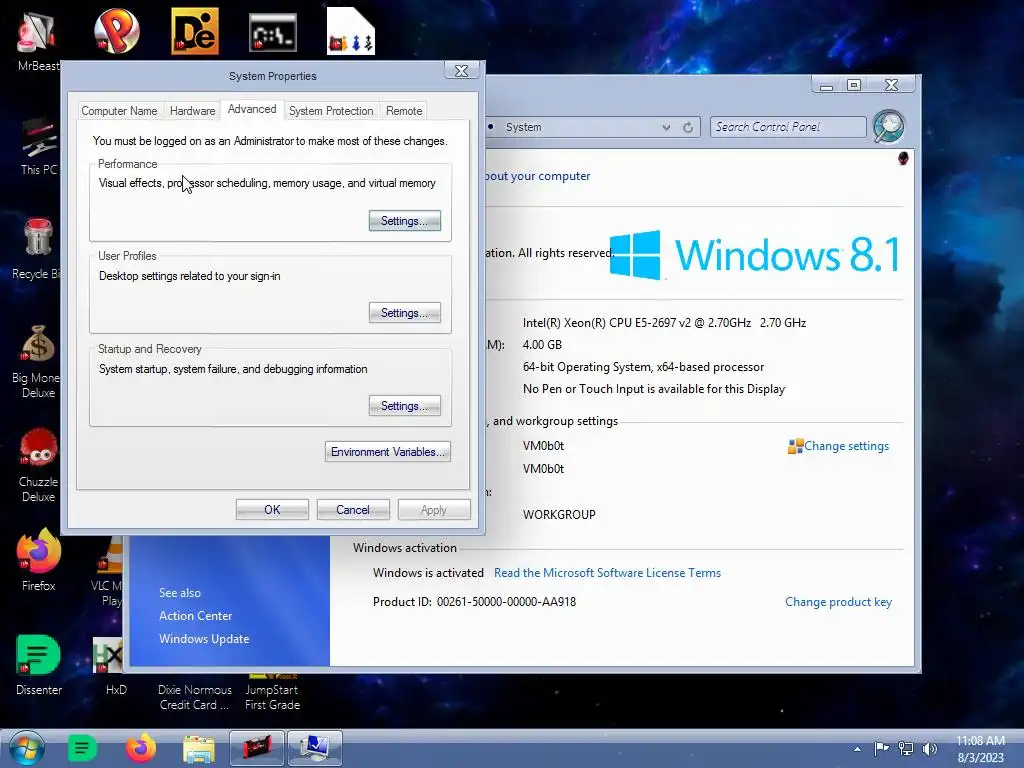Screen dimensions: 1024x768
Task: Open the red P ball desktop icon
Action: pyautogui.click(x=117, y=31)
